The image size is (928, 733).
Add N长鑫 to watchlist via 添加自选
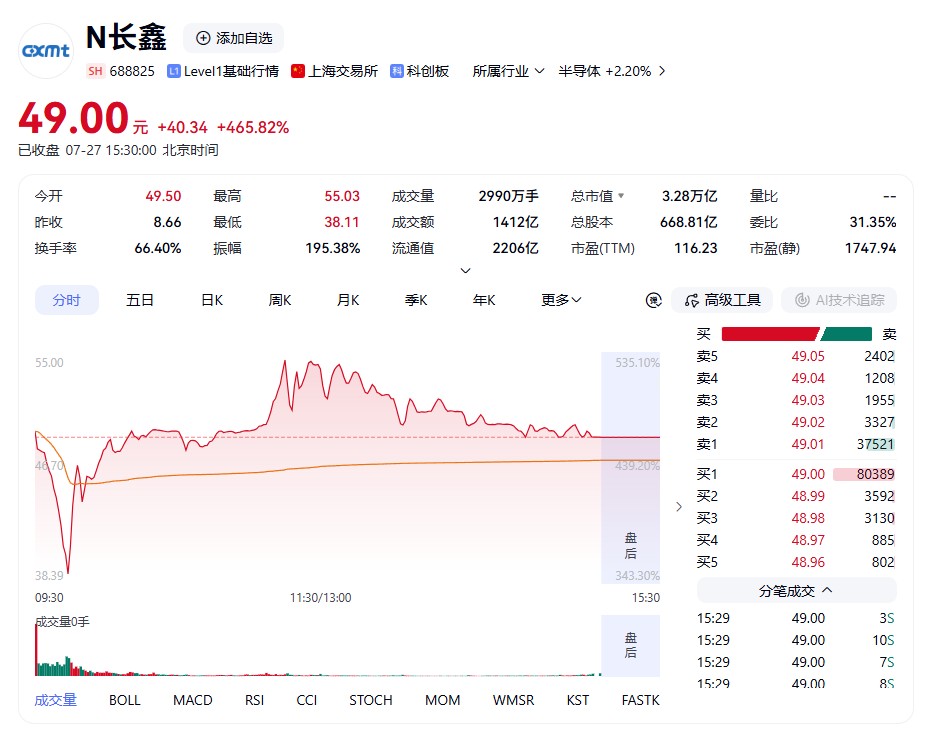pos(234,38)
